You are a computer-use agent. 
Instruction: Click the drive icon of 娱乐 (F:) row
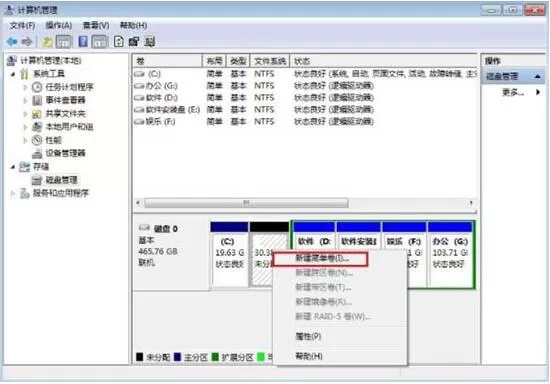(140, 122)
